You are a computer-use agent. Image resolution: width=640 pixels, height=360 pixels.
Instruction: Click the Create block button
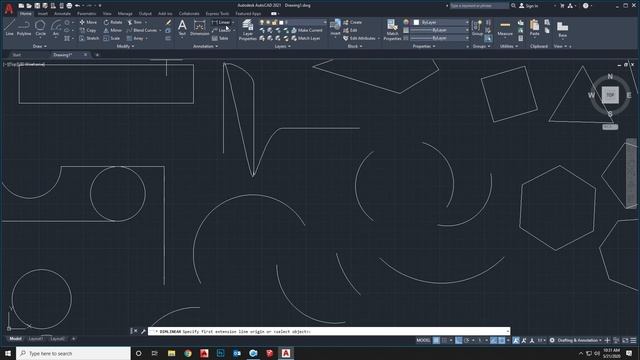pos(353,22)
